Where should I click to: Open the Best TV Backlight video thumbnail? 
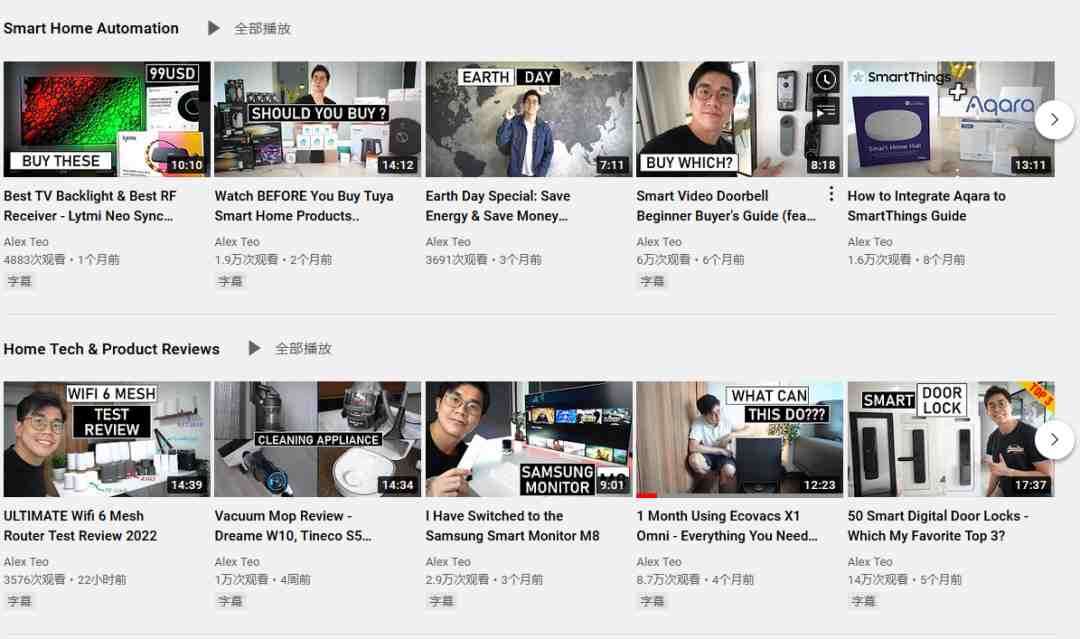107,119
